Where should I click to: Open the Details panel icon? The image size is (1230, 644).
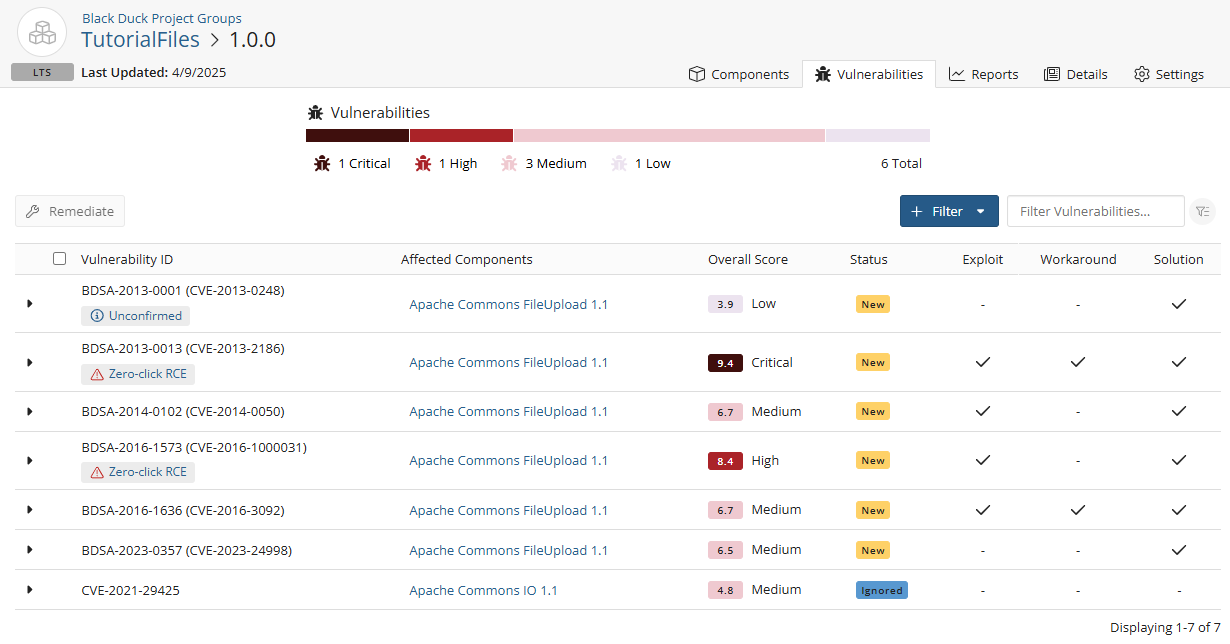[x=1053, y=73]
